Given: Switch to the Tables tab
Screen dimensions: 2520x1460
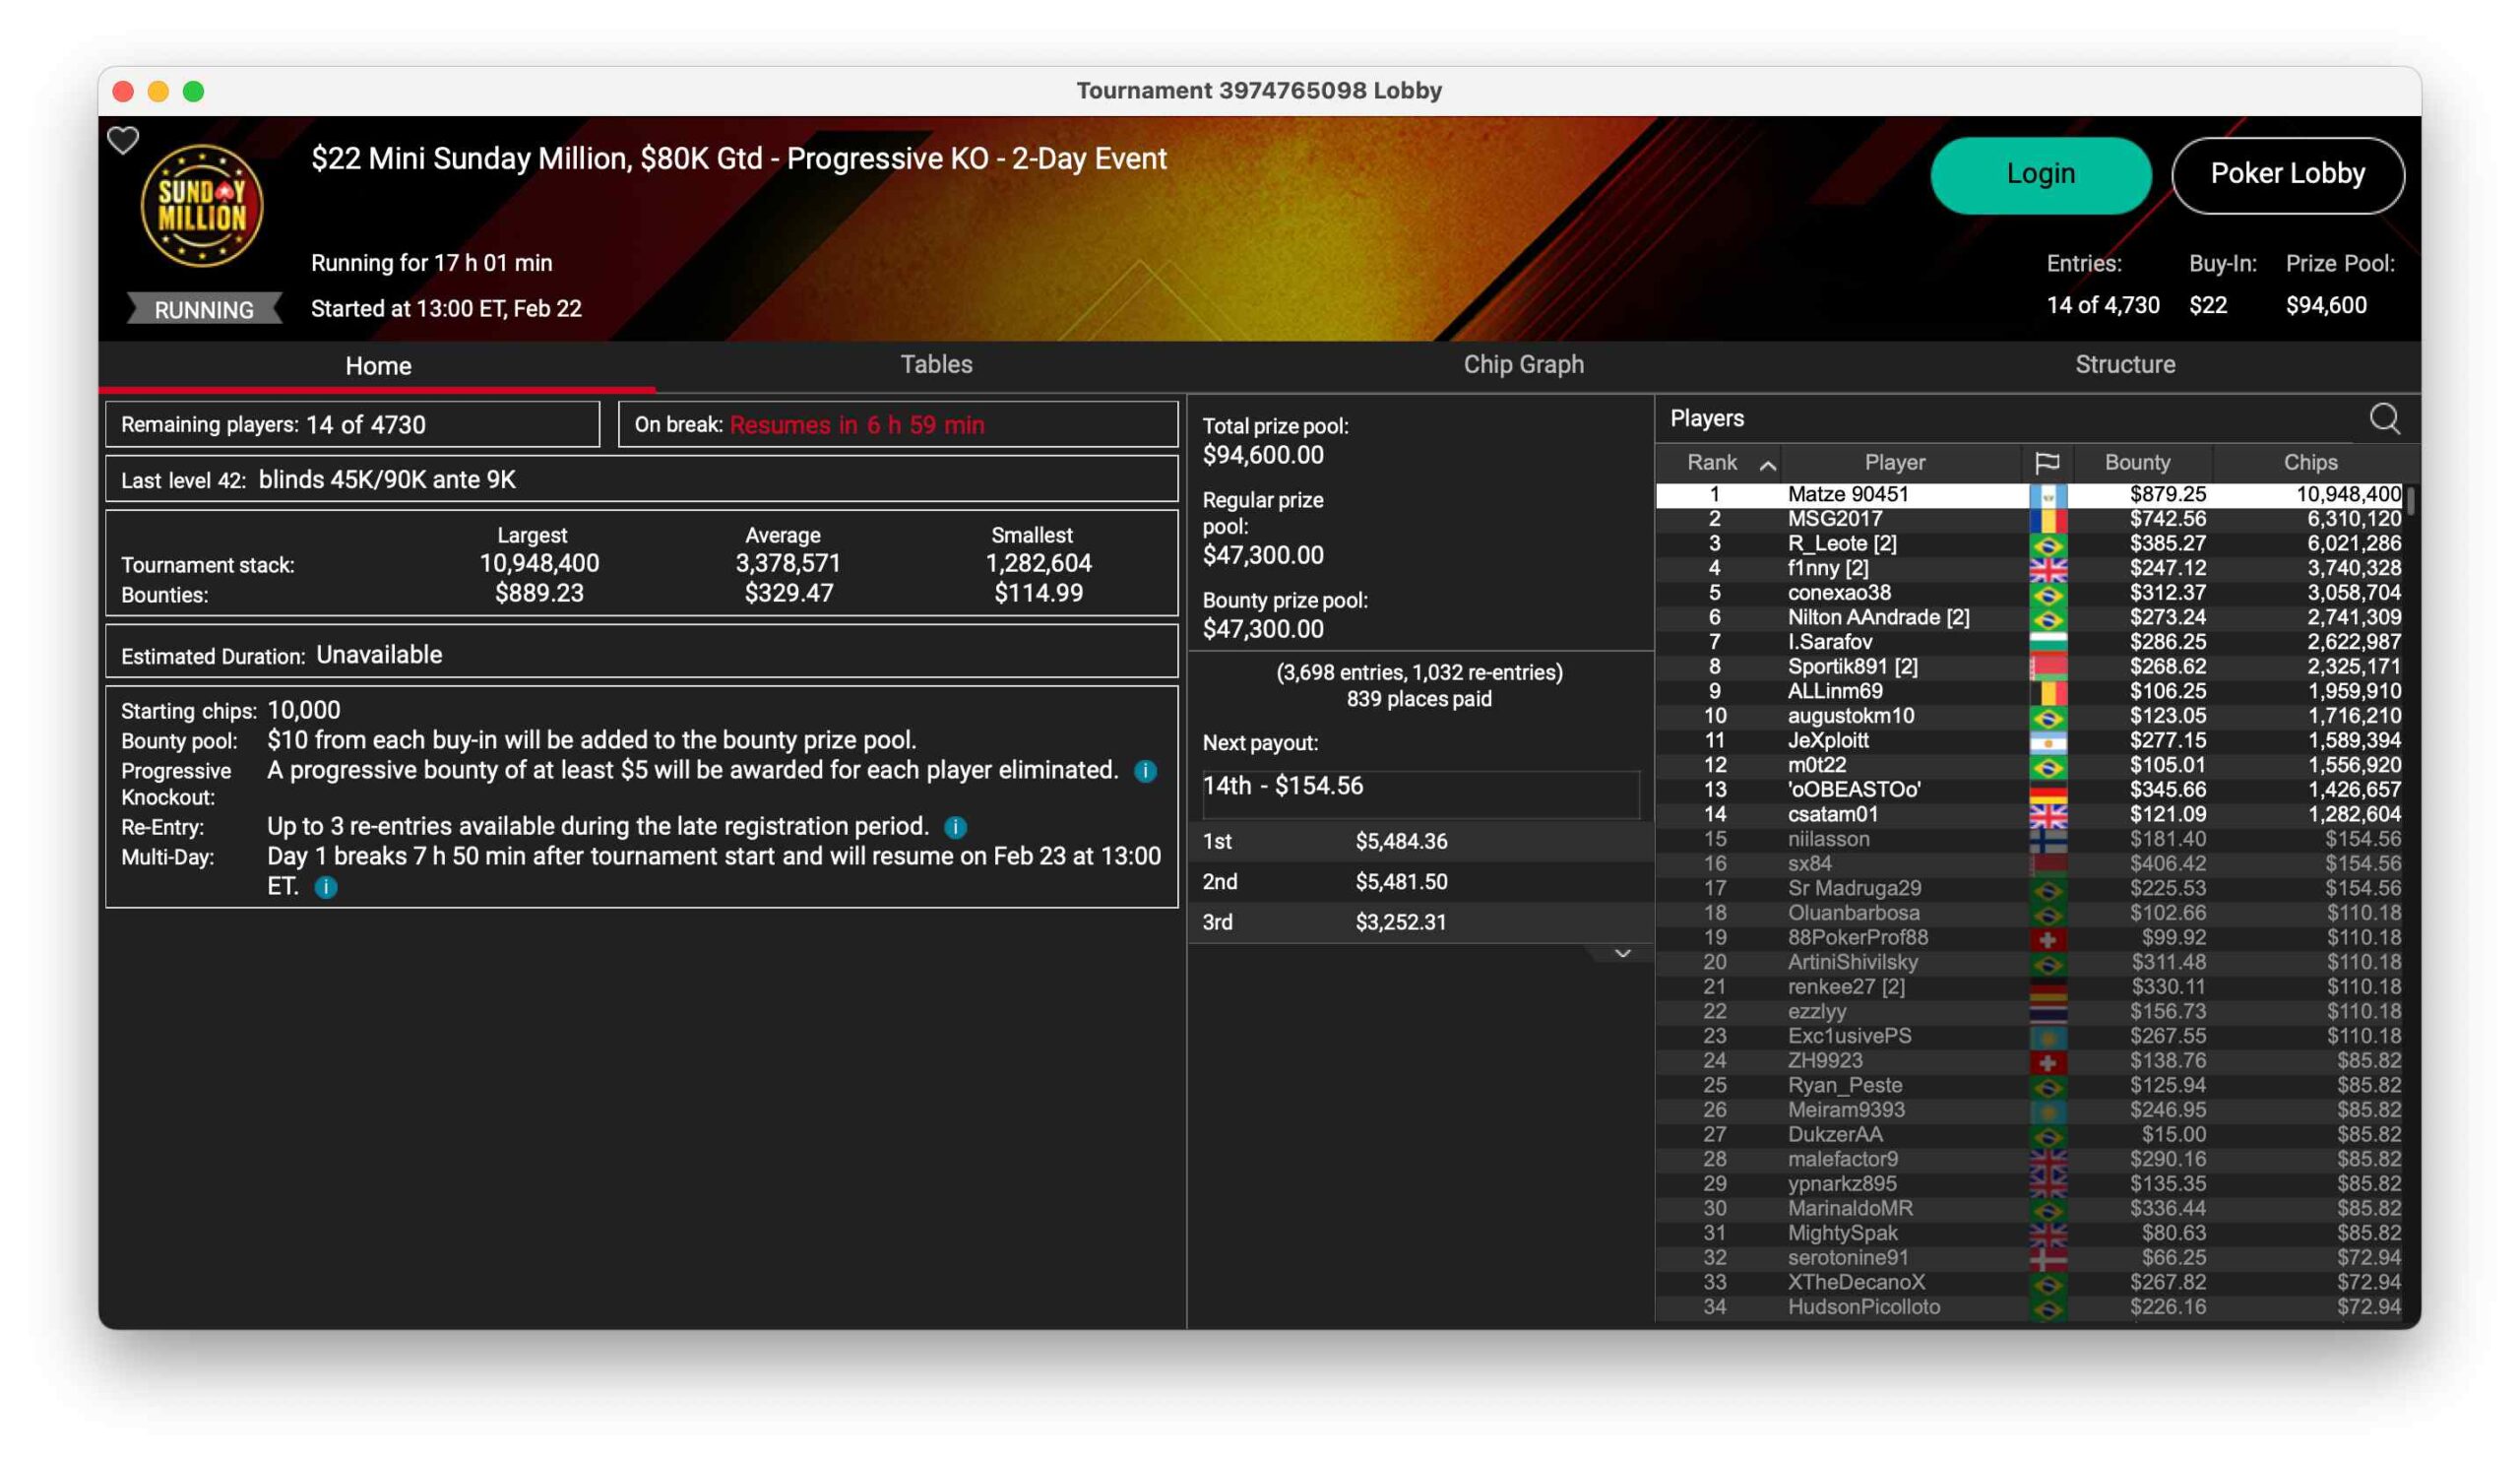Looking at the screenshot, I should pyautogui.click(x=936, y=365).
